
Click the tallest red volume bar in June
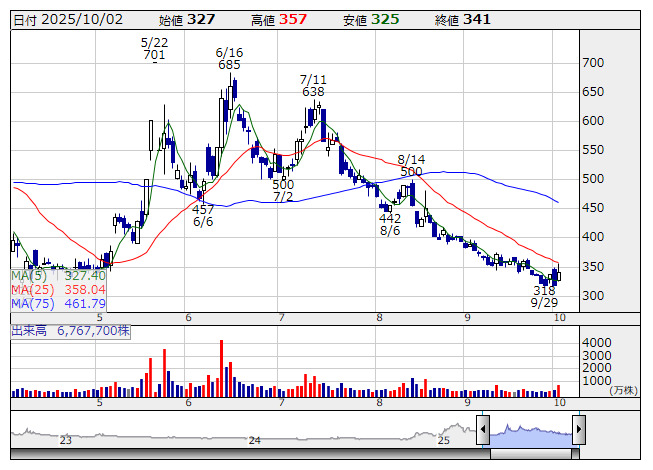(222, 368)
